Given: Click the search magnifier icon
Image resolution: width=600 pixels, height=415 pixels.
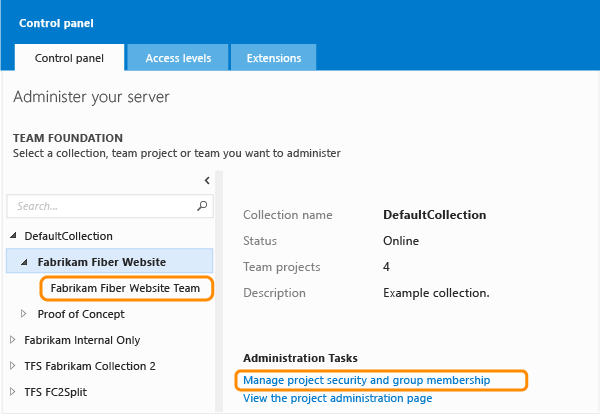Looking at the screenshot, I should coord(202,206).
